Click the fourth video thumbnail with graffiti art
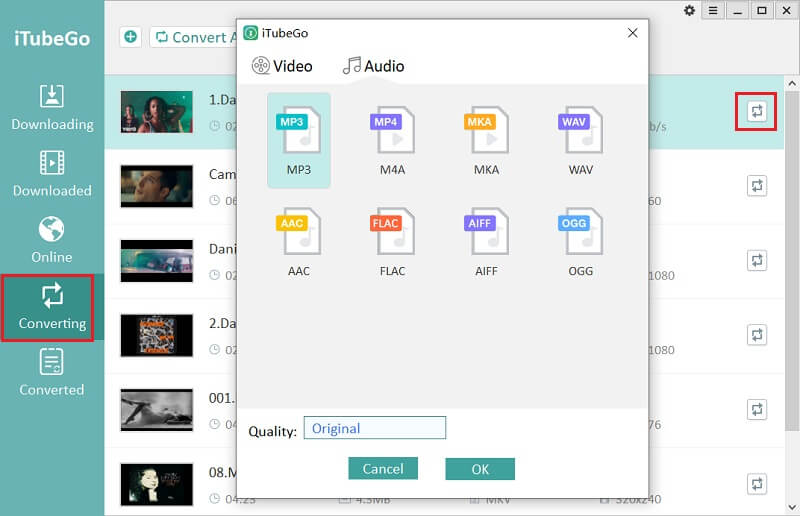 point(157,335)
